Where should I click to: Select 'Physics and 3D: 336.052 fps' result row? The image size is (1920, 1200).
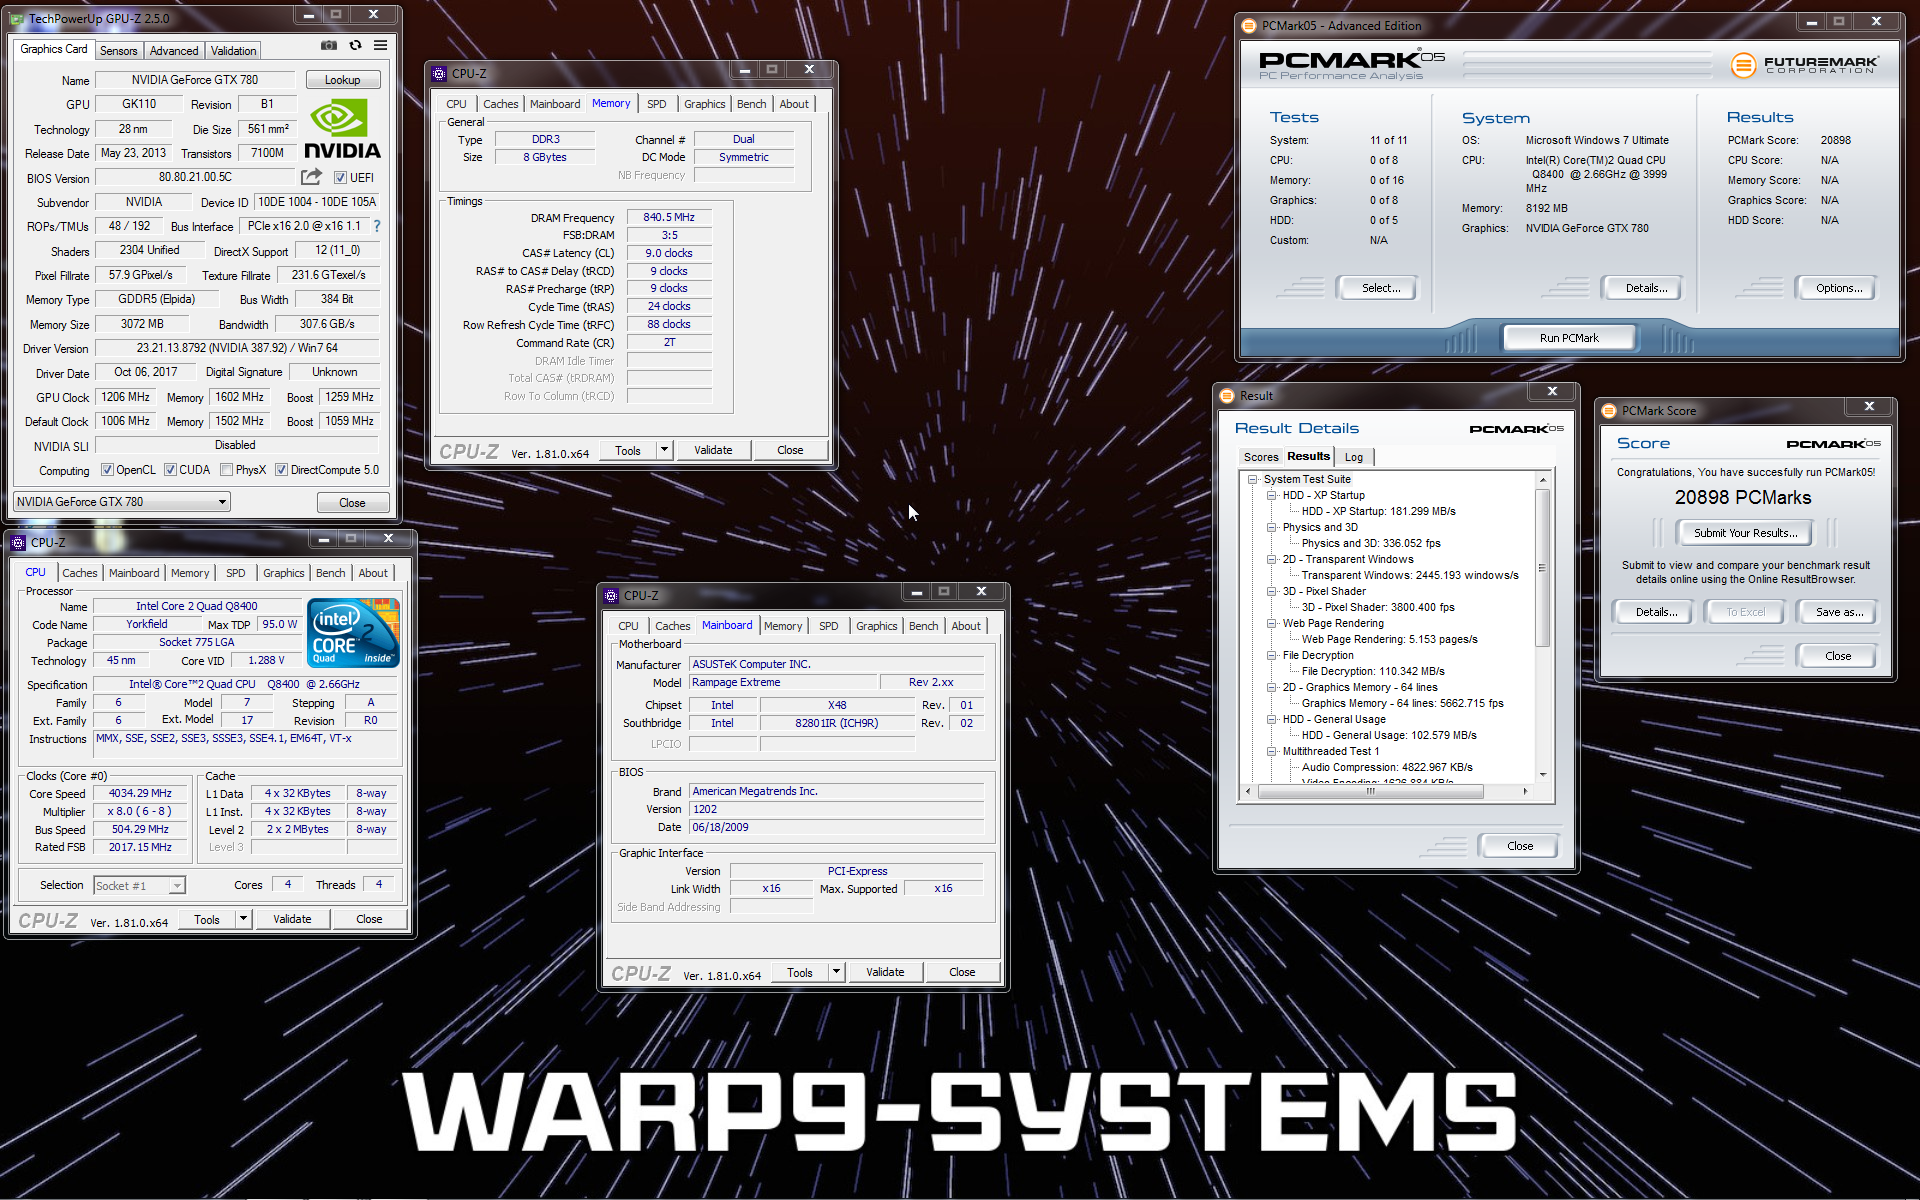(x=1370, y=544)
